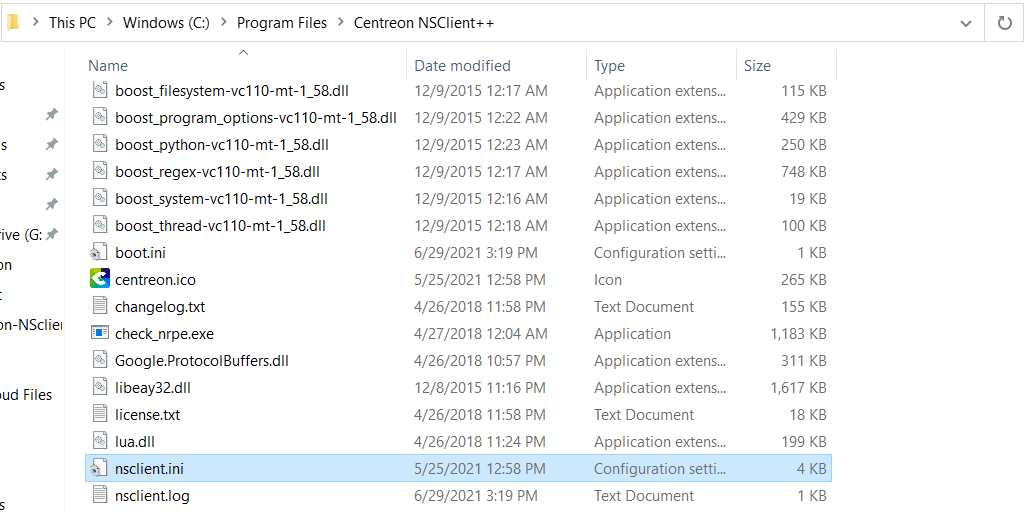The image size is (1026, 512).
Task: Sort by Date modified column header
Action: tap(462, 66)
